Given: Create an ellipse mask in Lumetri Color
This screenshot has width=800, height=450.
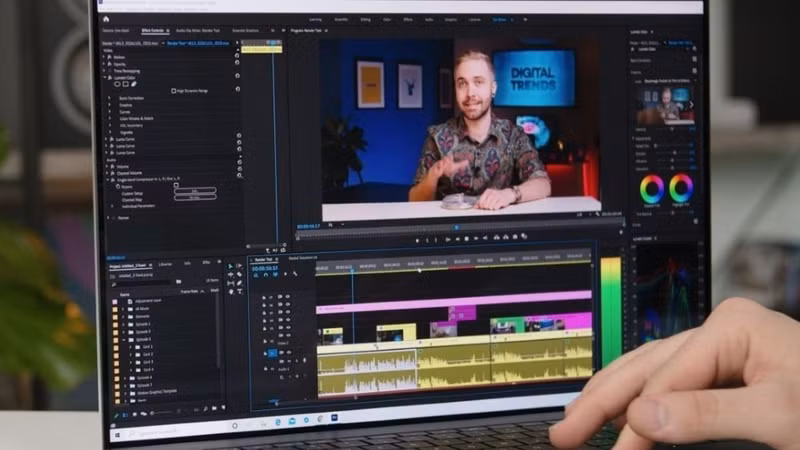Looking at the screenshot, I should [x=117, y=84].
